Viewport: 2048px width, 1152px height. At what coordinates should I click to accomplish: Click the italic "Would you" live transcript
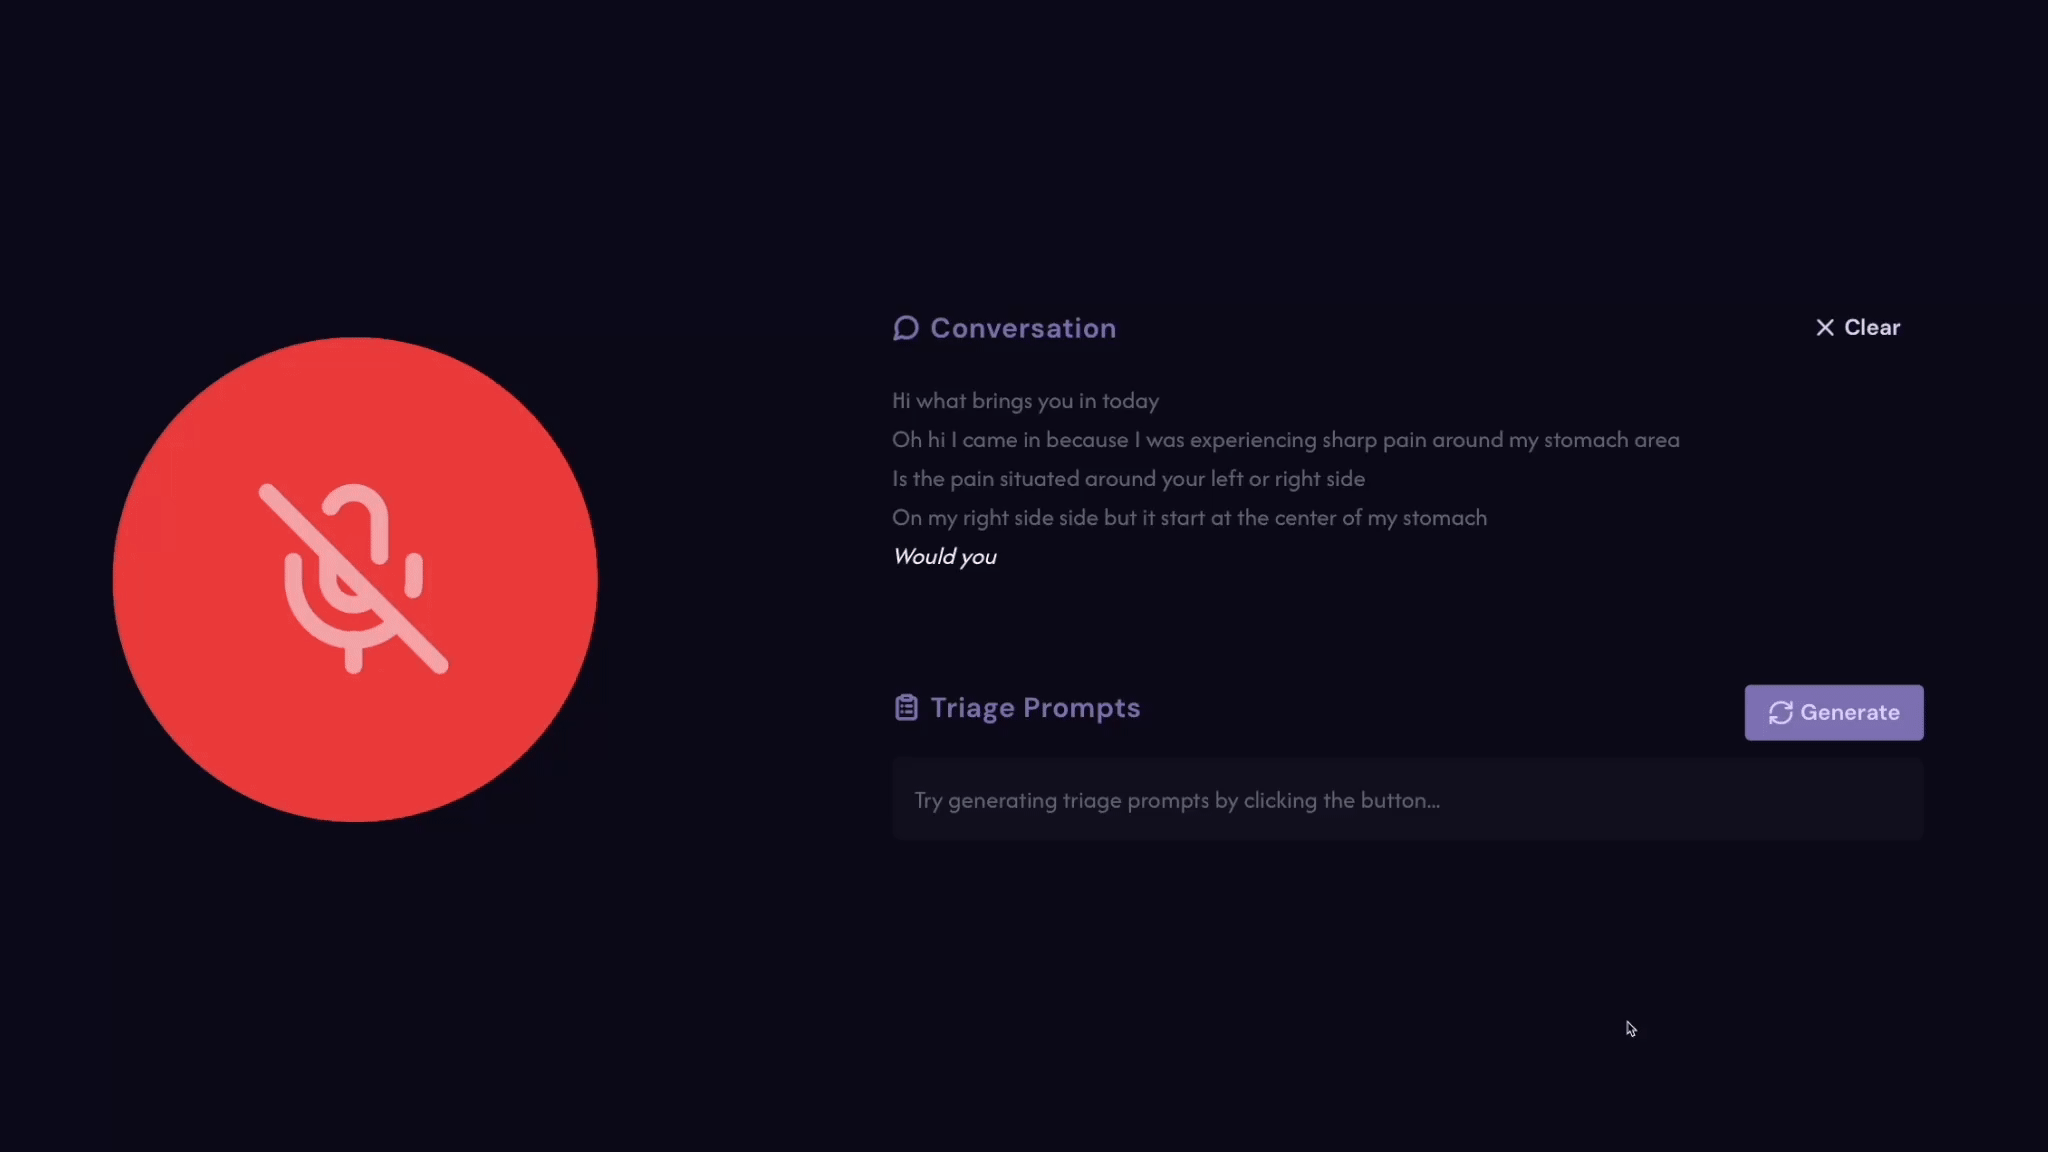pos(944,557)
